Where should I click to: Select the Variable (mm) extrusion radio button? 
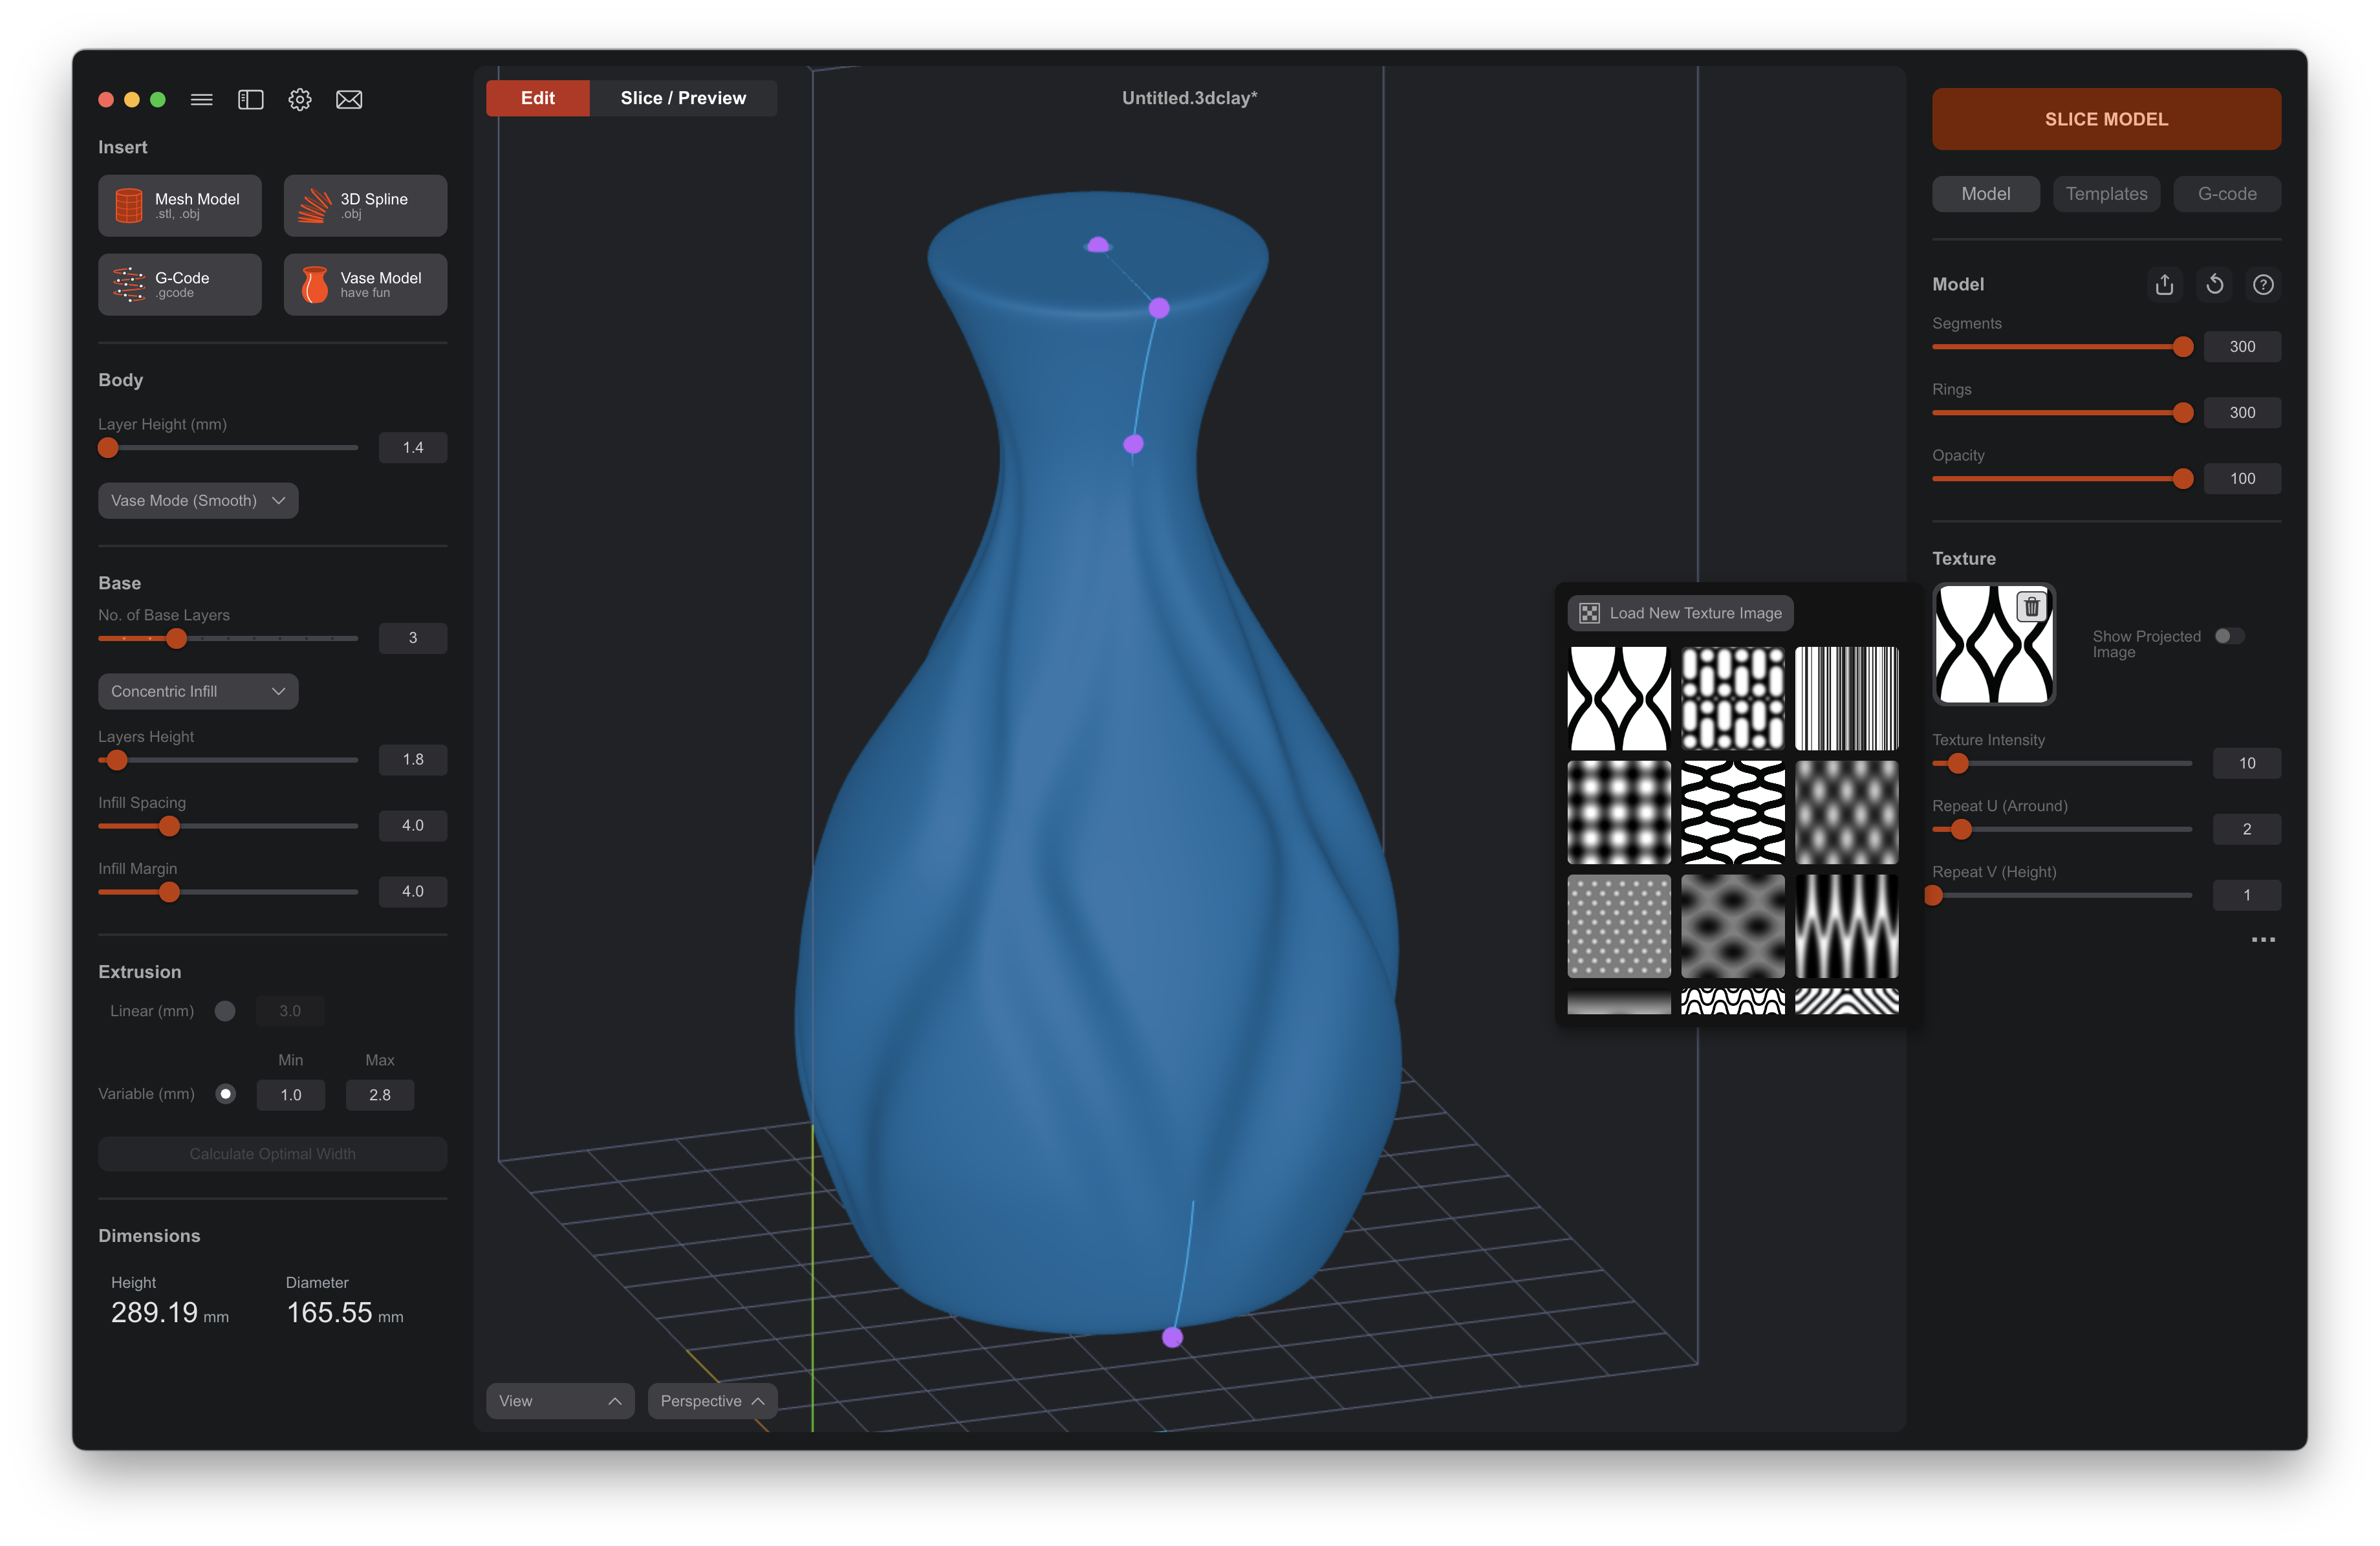click(x=226, y=1094)
